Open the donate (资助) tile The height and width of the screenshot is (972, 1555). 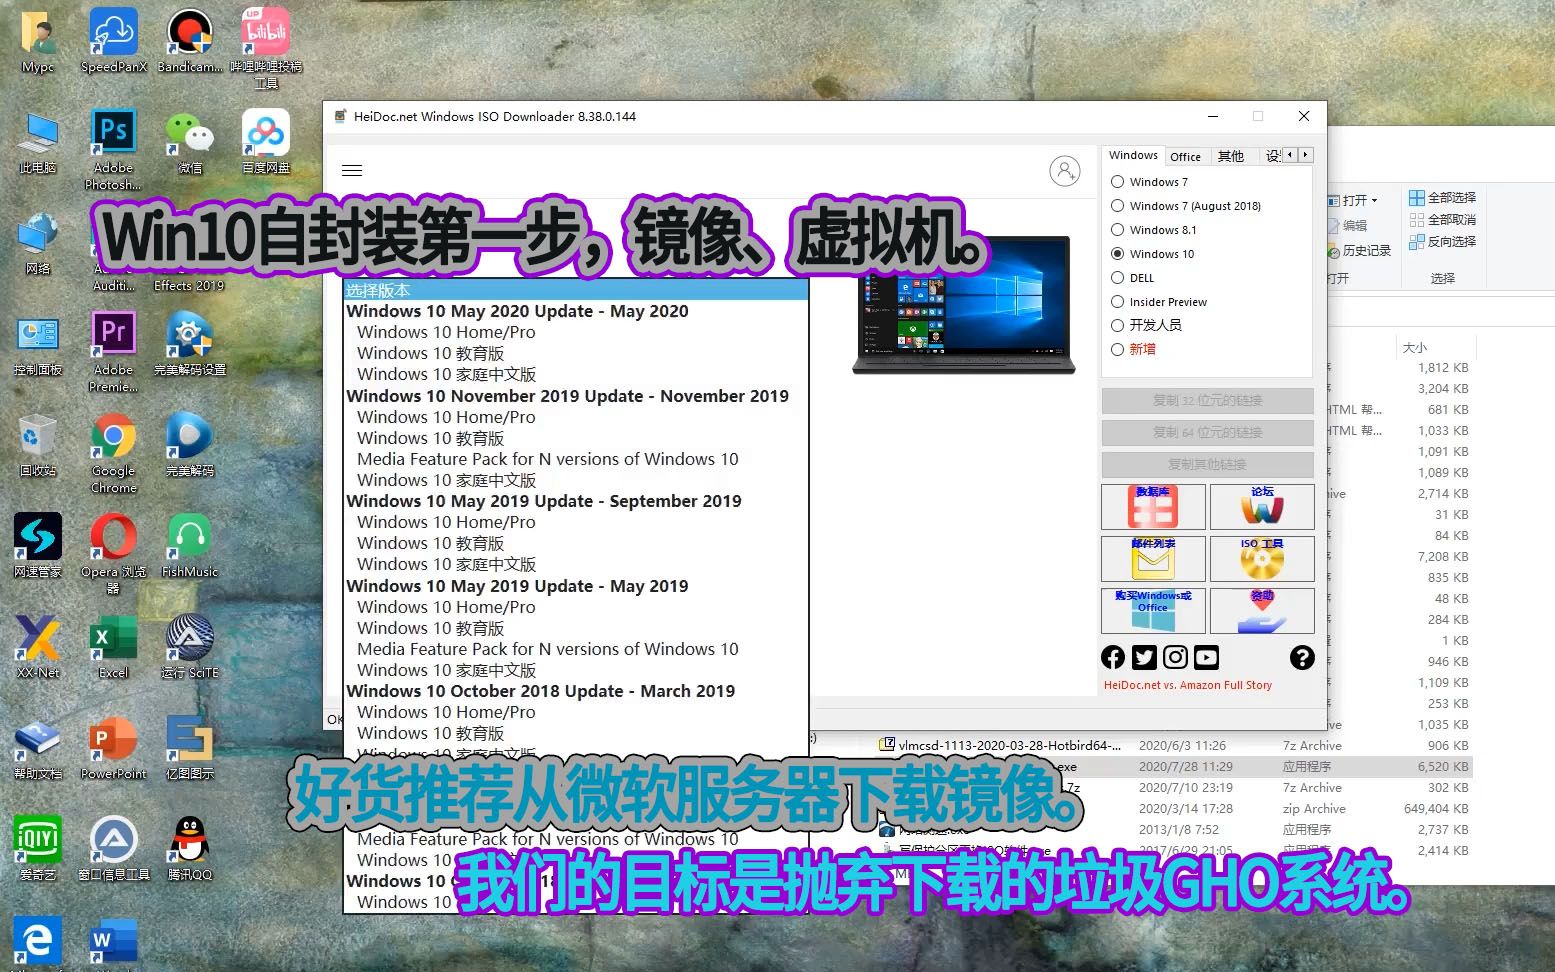coord(1262,611)
